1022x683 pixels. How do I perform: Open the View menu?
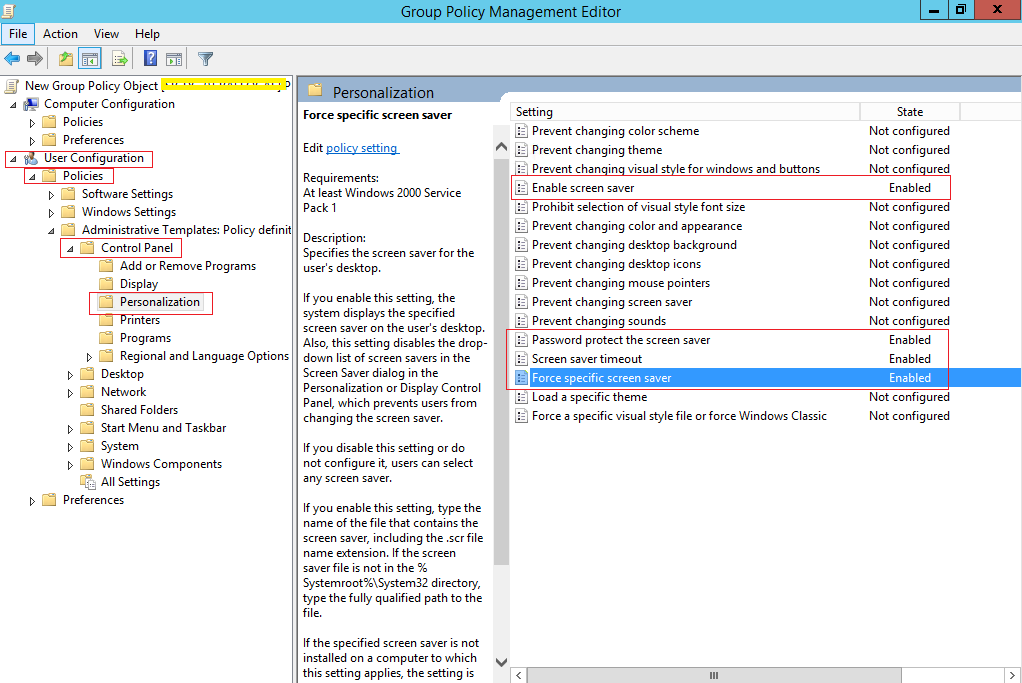click(106, 34)
